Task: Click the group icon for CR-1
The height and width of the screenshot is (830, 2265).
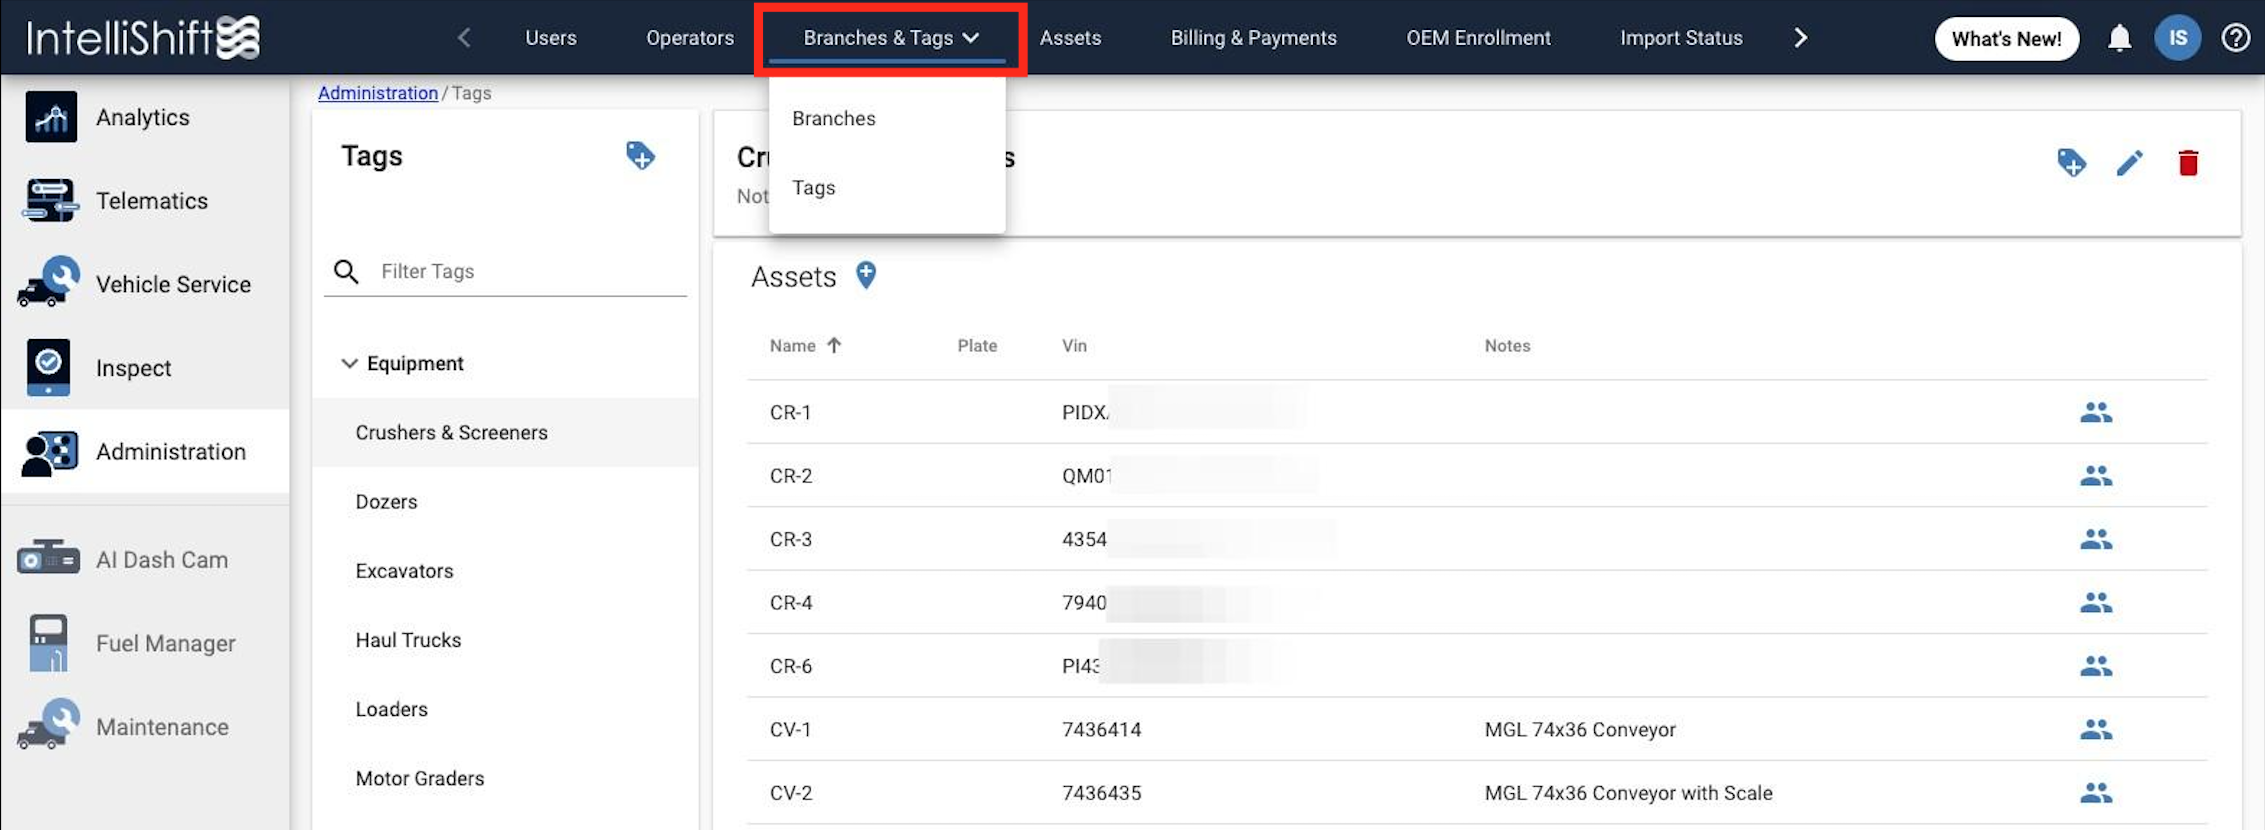Action: coord(2096,412)
